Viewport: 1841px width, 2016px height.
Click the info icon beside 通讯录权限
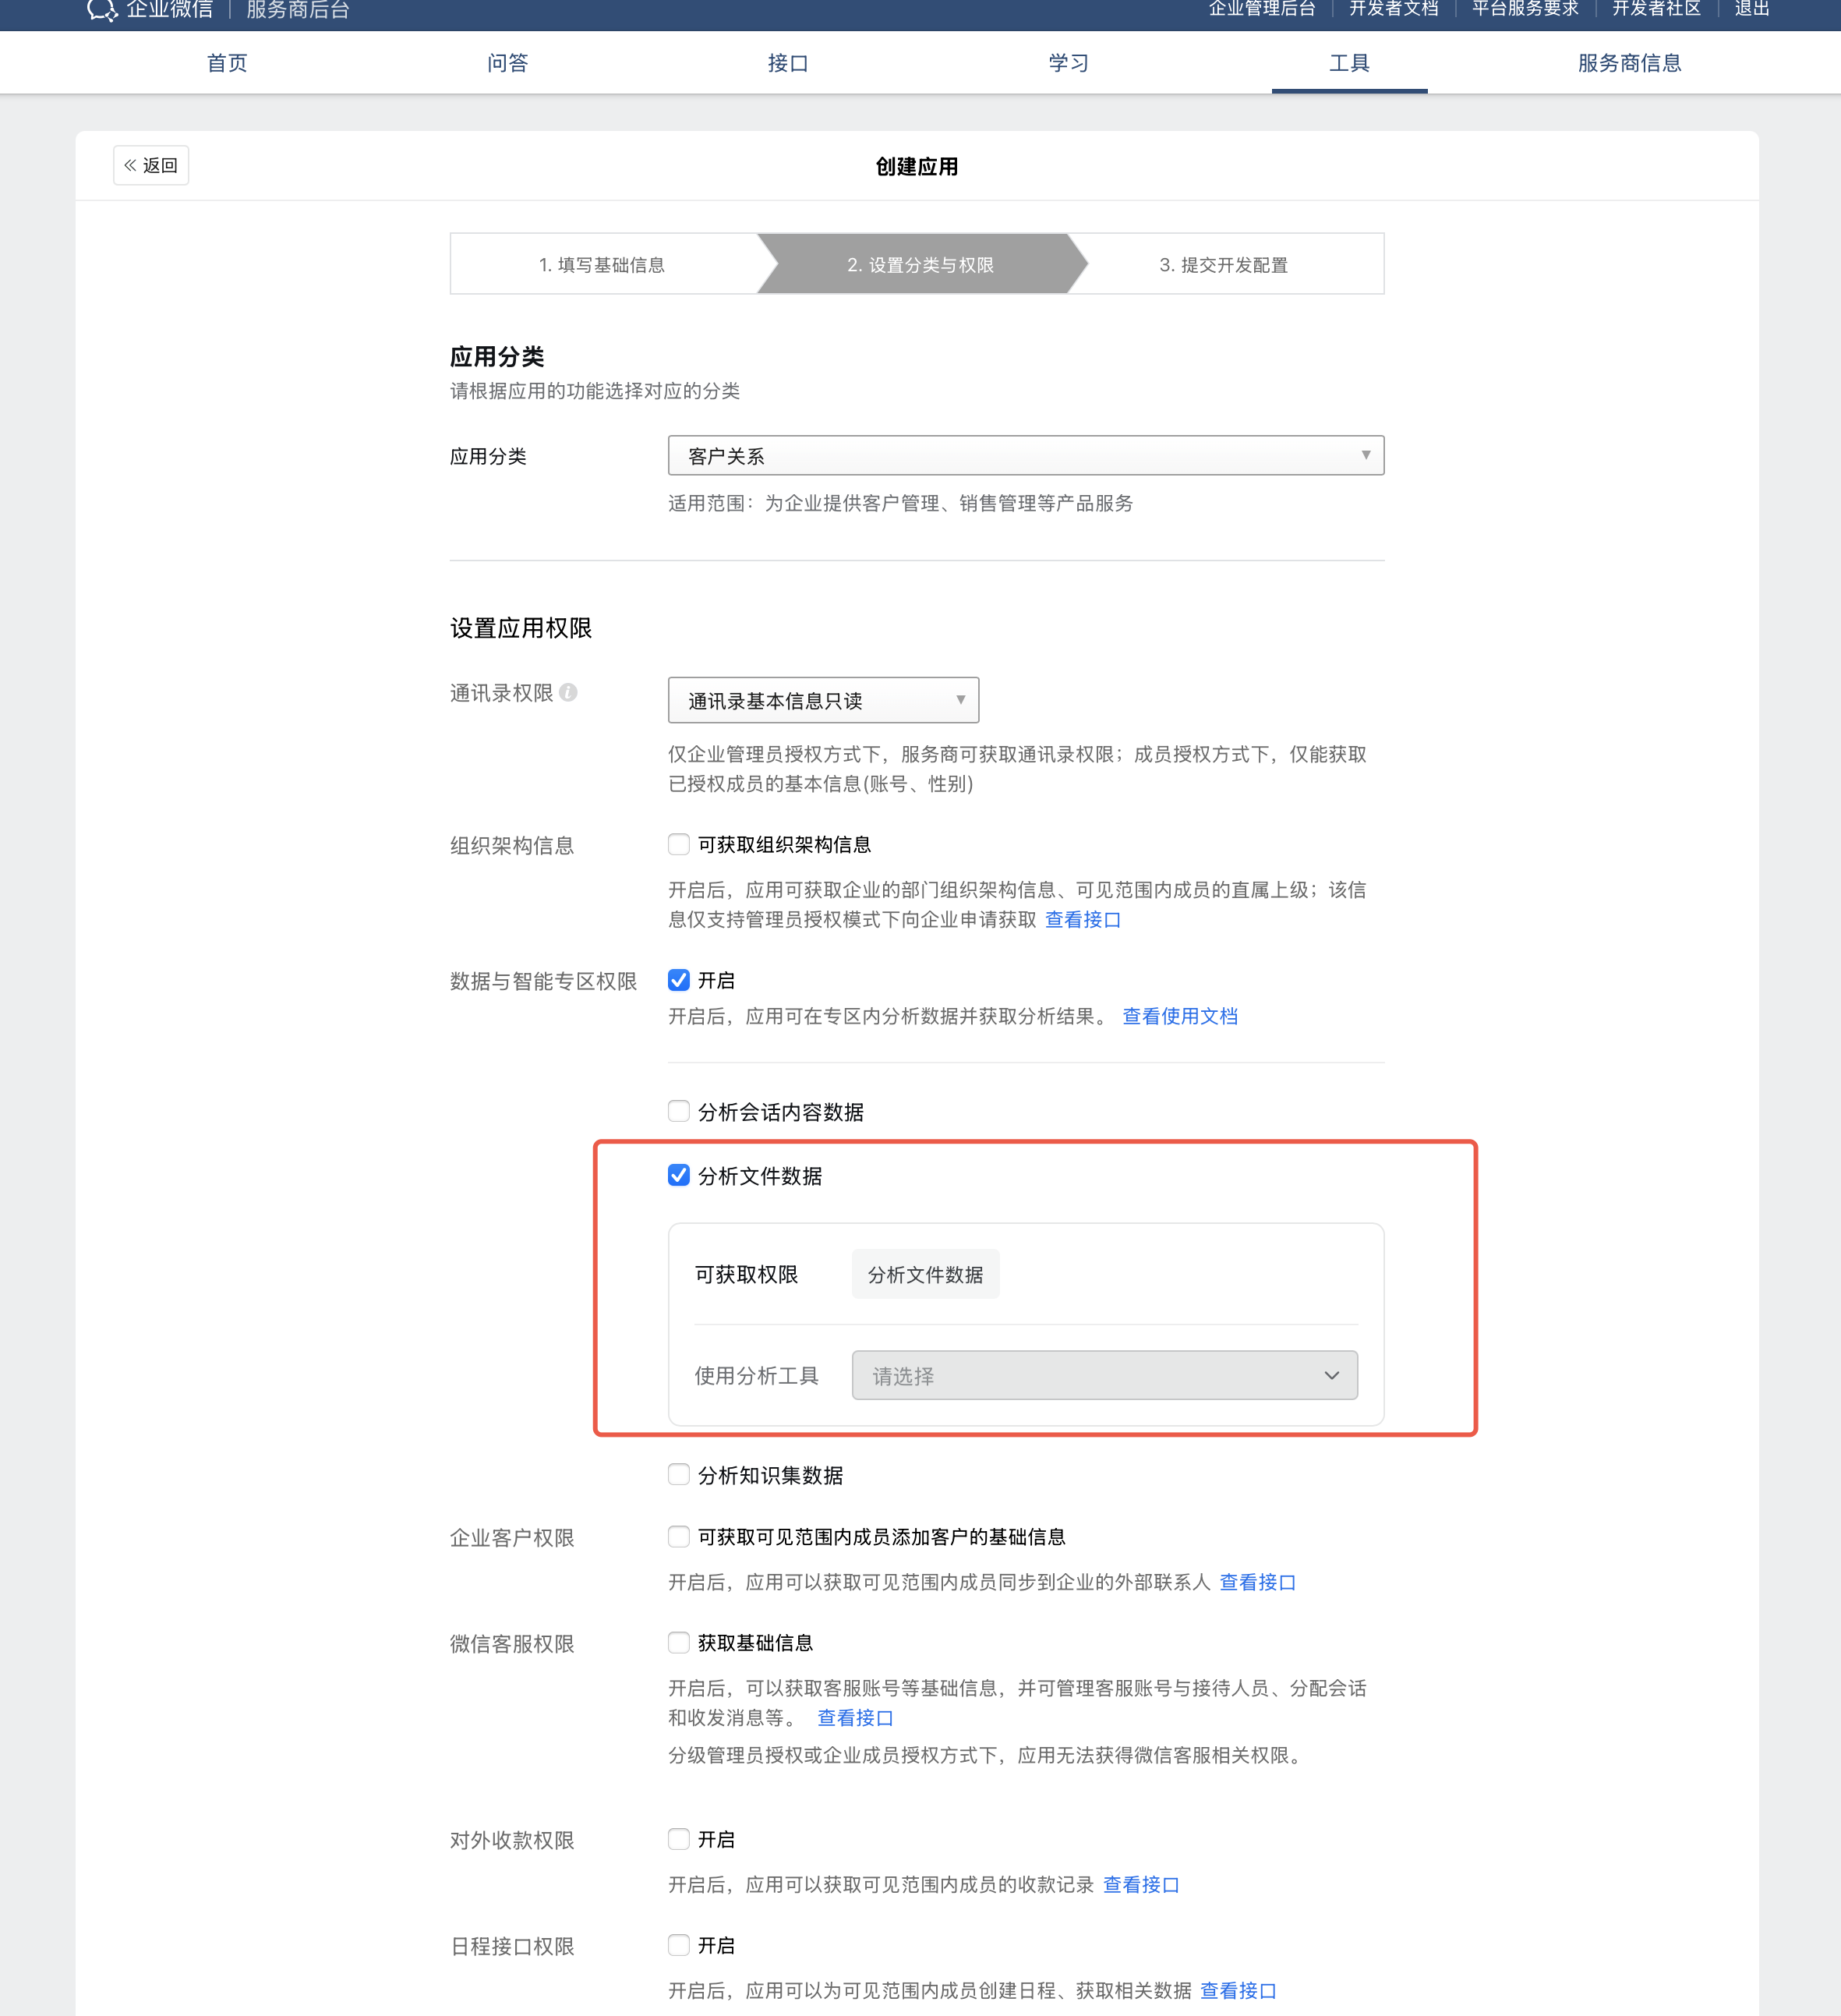(568, 692)
